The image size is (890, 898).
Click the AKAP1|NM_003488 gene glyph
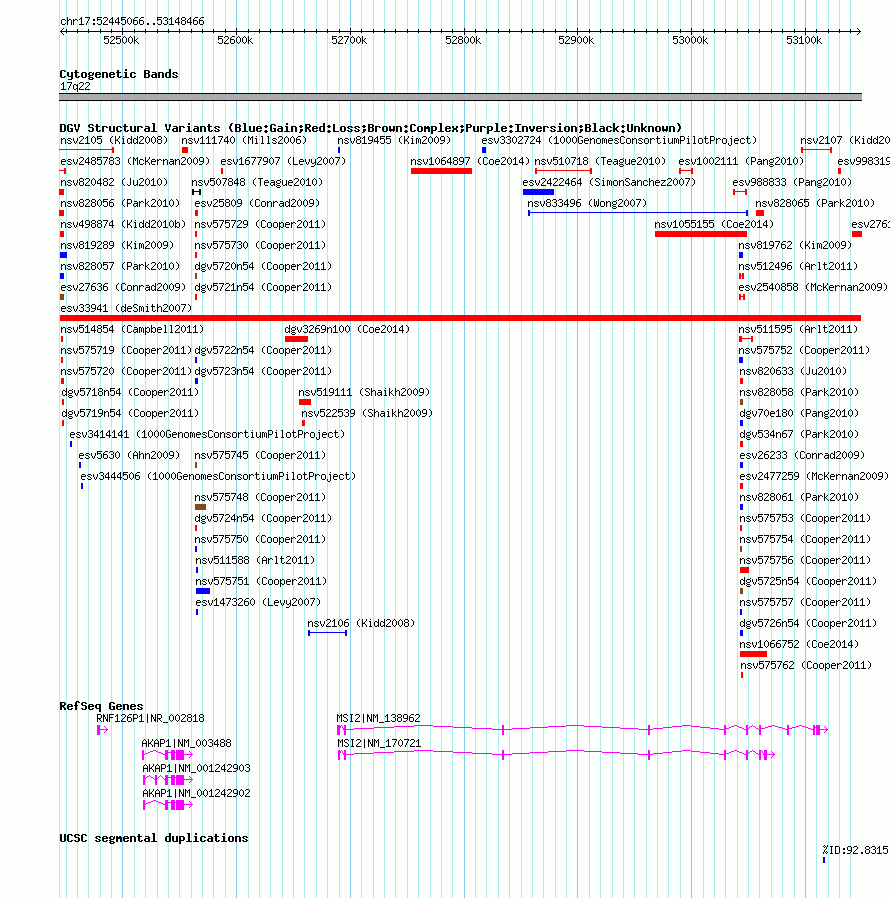click(x=167, y=755)
